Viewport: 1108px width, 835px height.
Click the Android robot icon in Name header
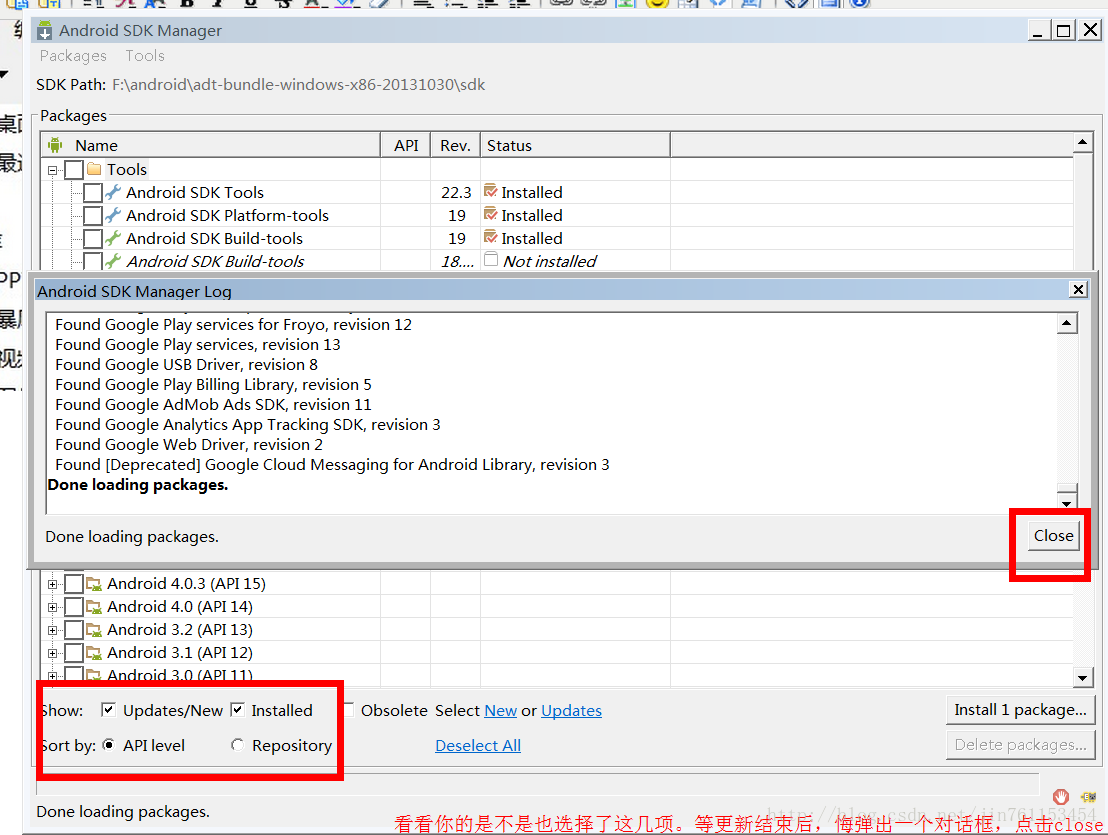[x=55, y=145]
